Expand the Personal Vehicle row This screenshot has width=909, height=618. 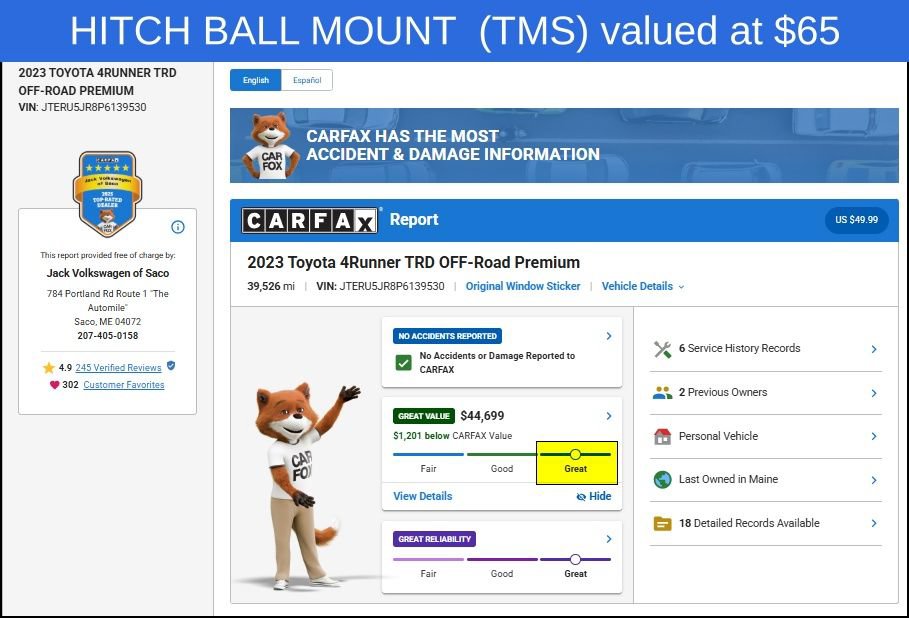[766, 436]
